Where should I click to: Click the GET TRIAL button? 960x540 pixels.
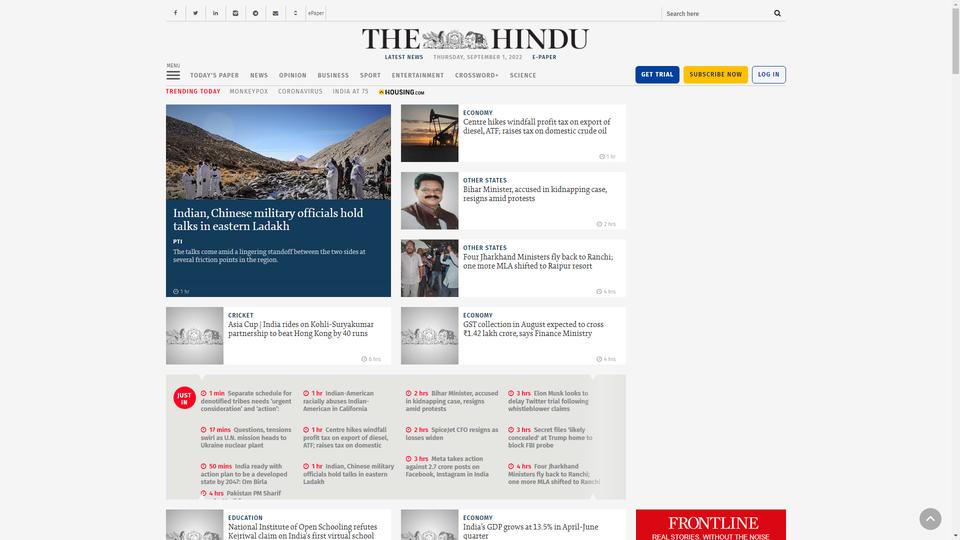coord(657,75)
